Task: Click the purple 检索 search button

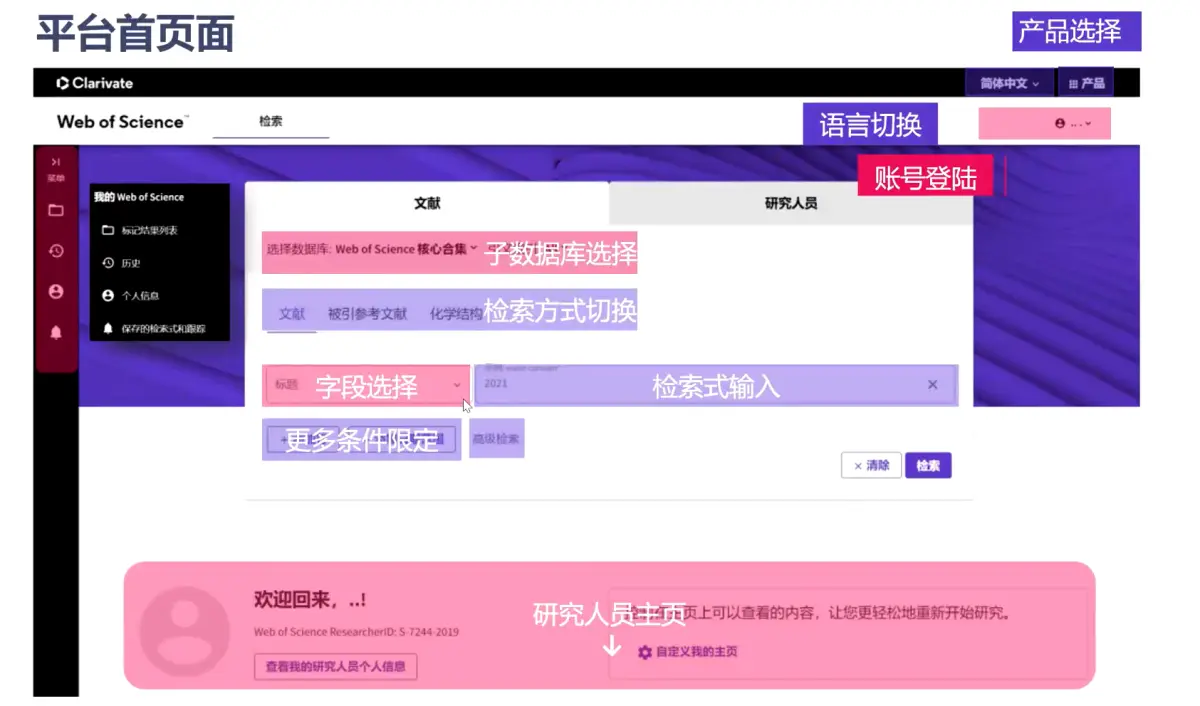Action: pos(928,465)
